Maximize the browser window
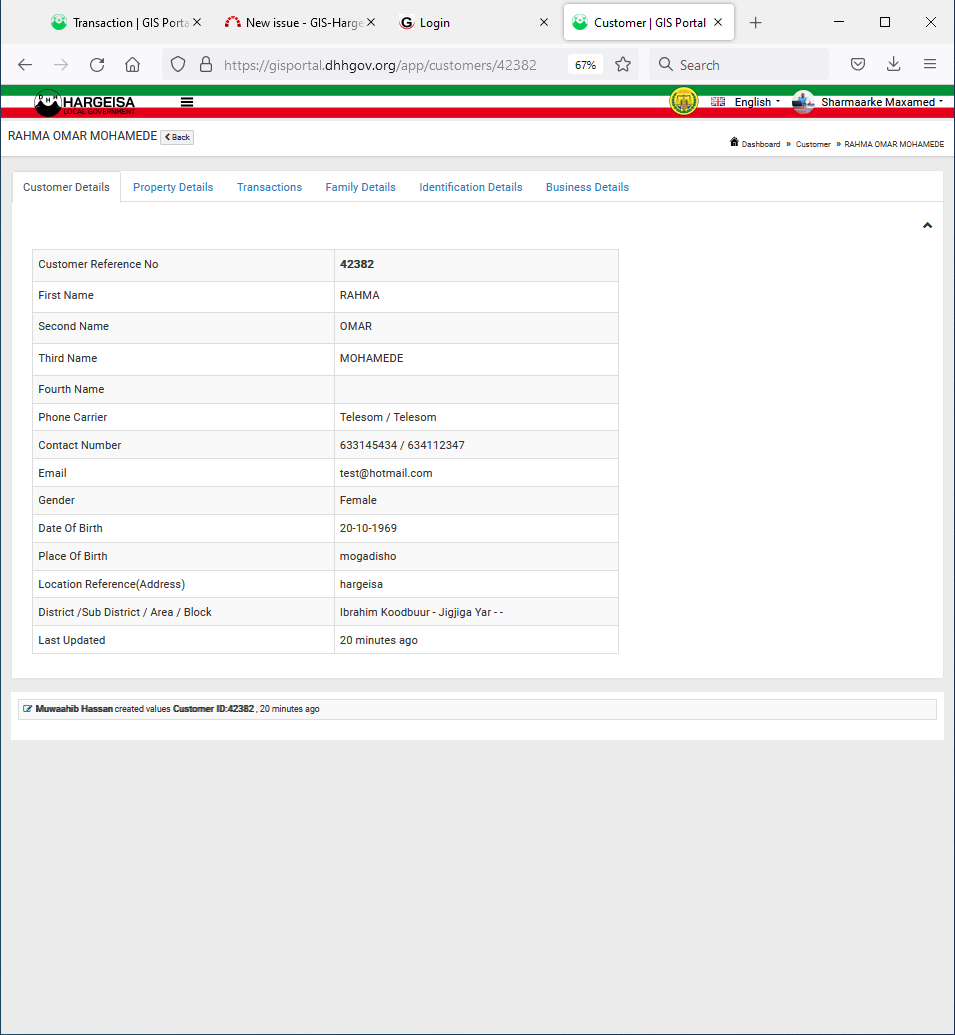955x1035 pixels. pos(885,22)
